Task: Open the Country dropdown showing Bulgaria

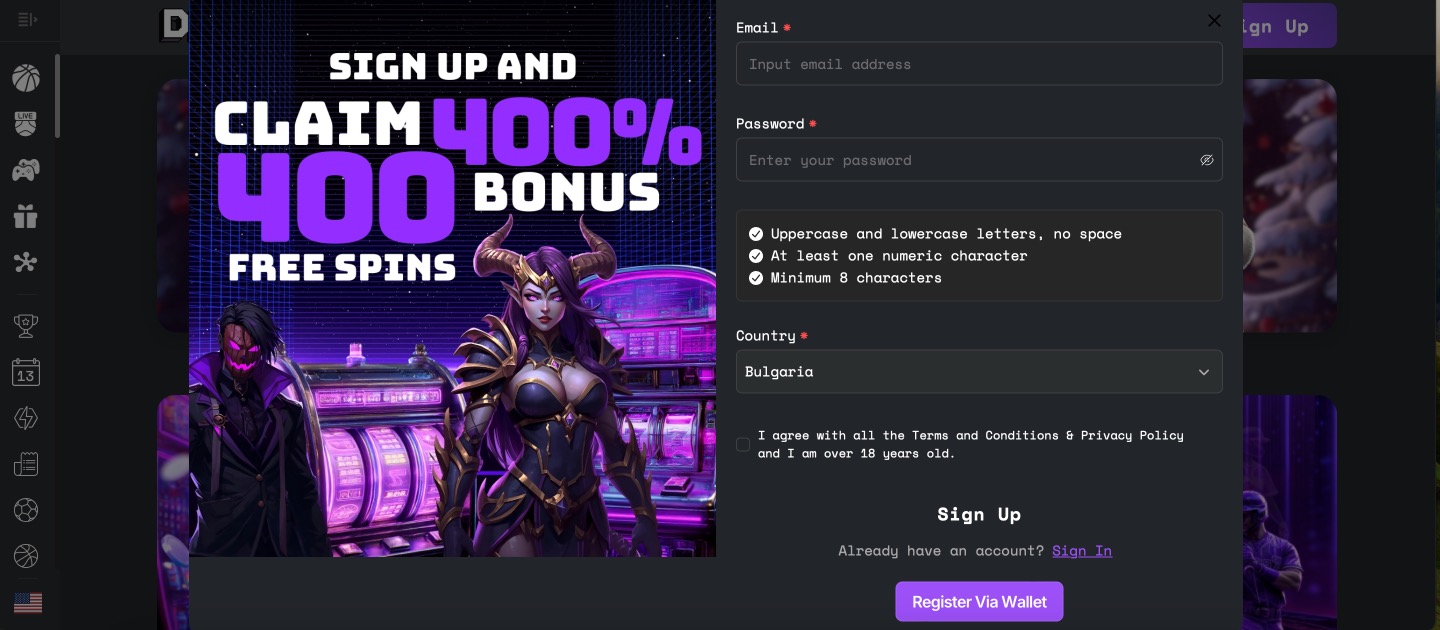Action: [x=979, y=371]
